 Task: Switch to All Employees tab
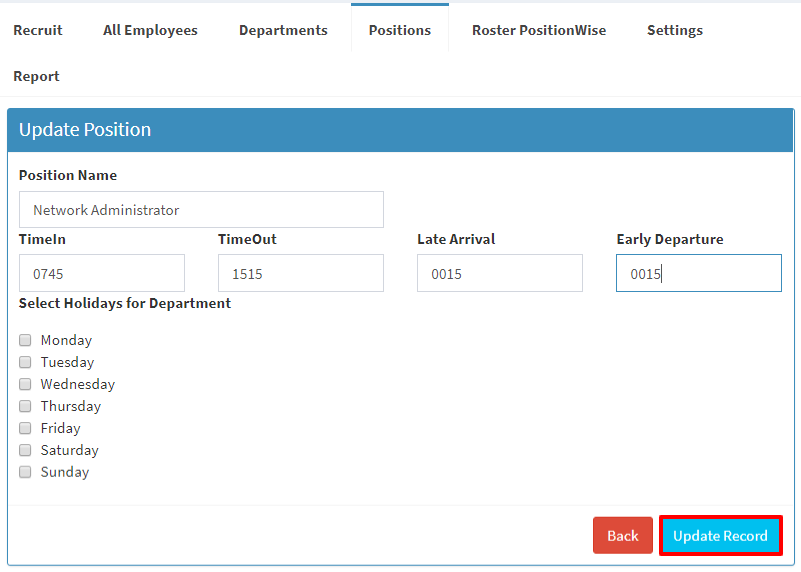(x=150, y=30)
